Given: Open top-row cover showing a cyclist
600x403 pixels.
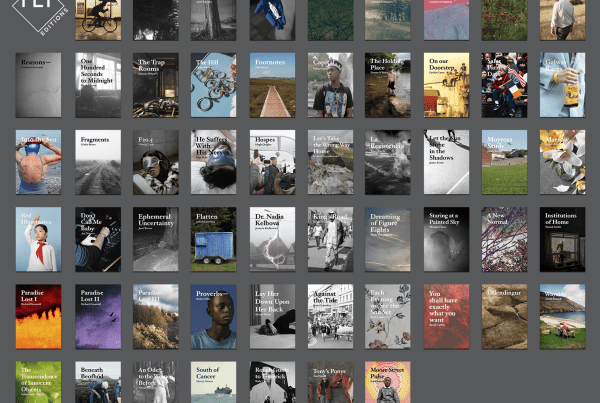Looking at the screenshot, I should (98, 20).
